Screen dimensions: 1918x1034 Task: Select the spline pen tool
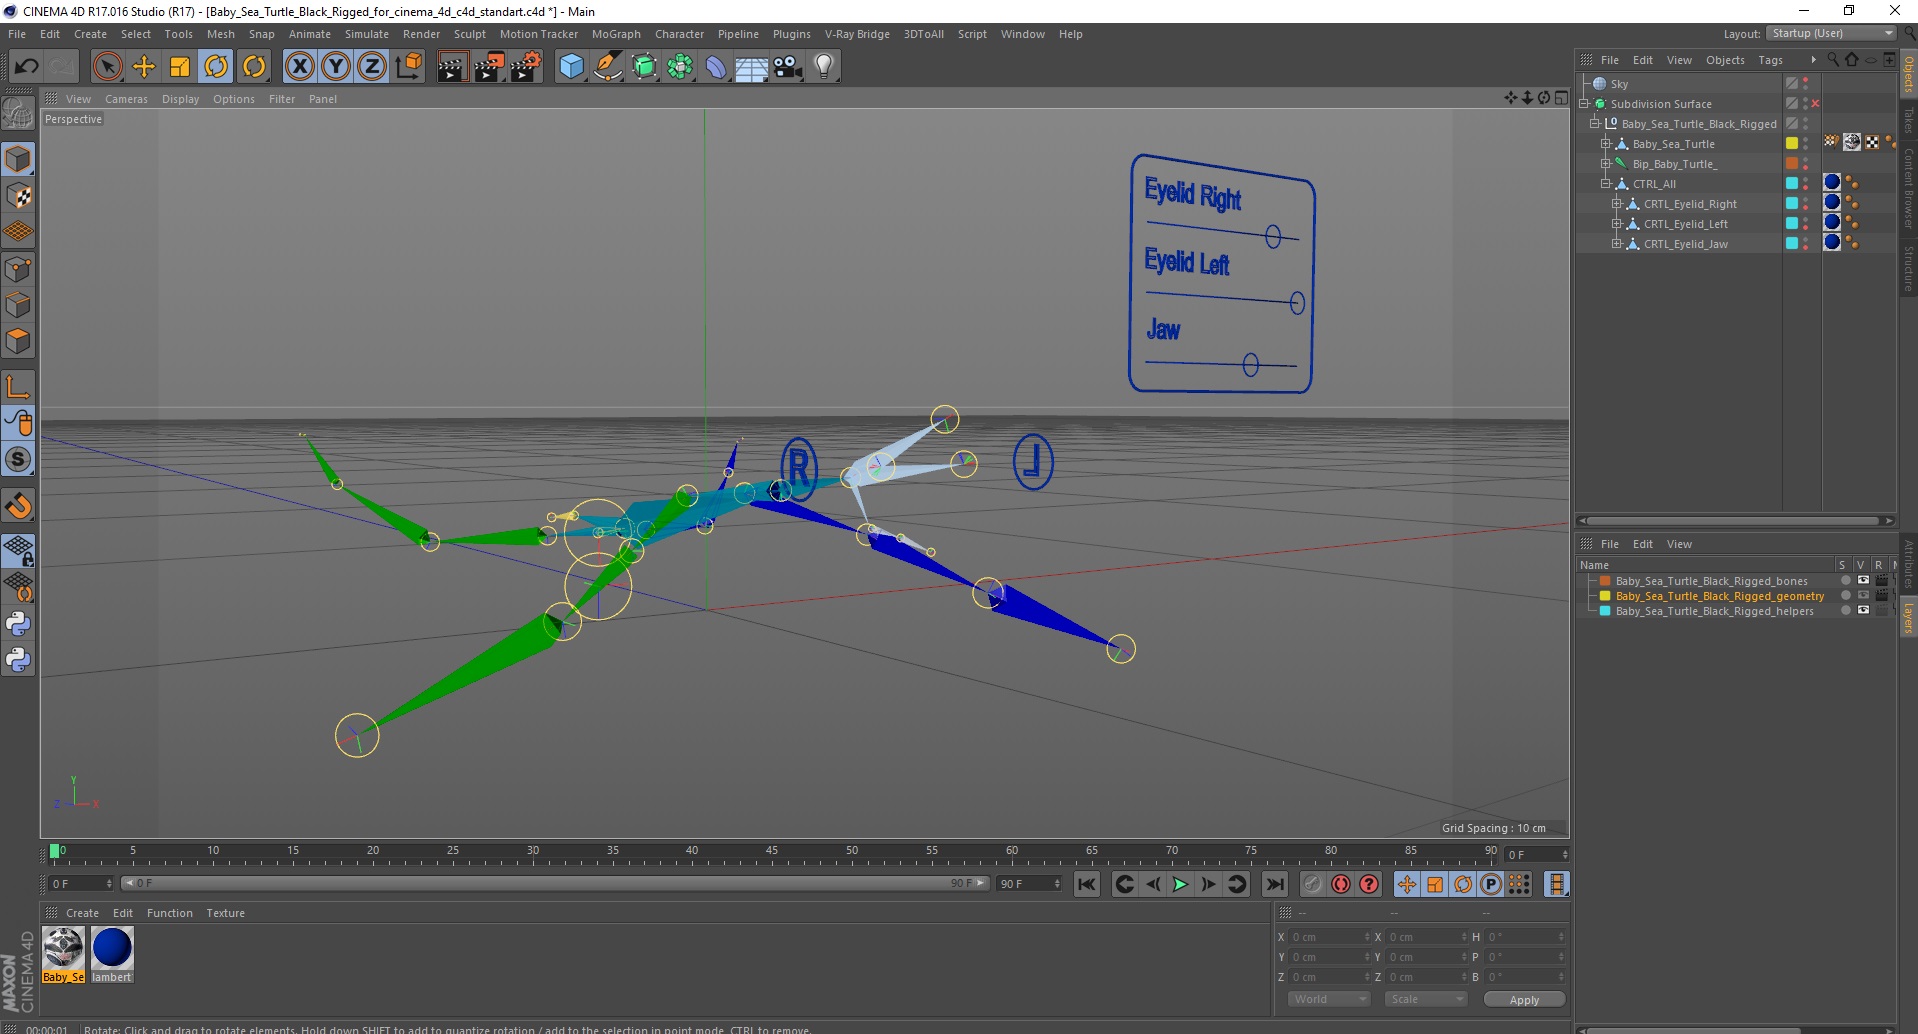coord(608,67)
